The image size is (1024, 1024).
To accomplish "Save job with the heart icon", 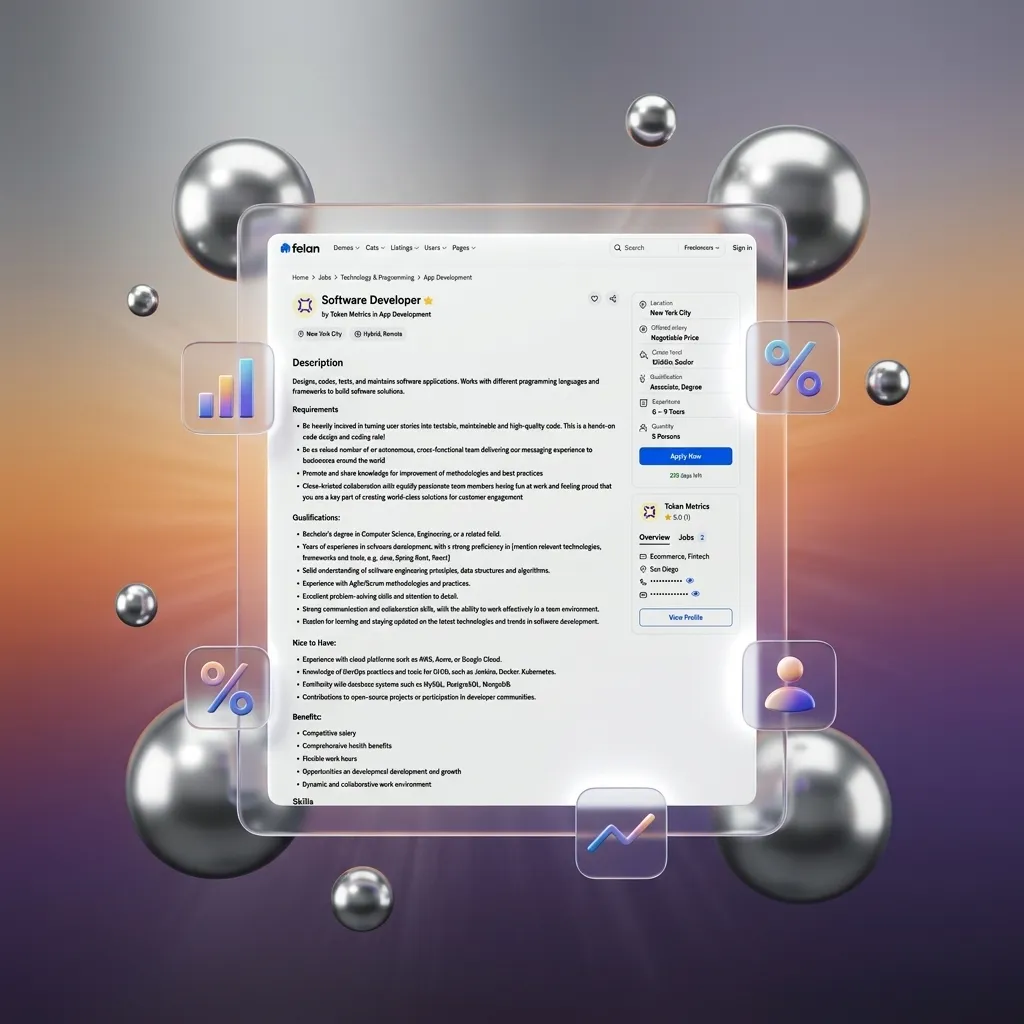I will click(594, 299).
